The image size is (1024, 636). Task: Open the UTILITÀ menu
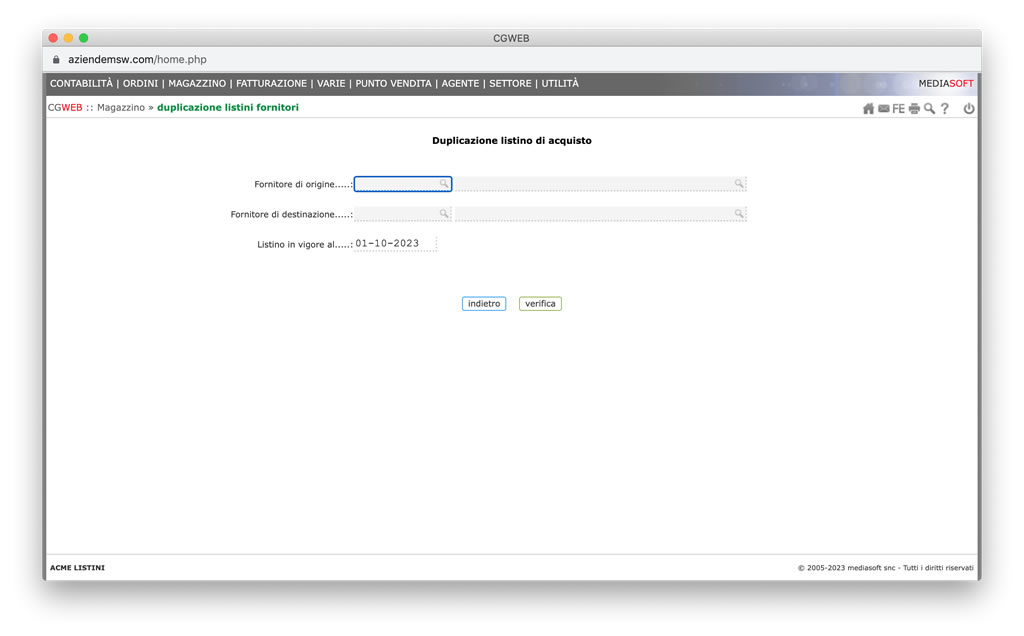[x=560, y=84]
